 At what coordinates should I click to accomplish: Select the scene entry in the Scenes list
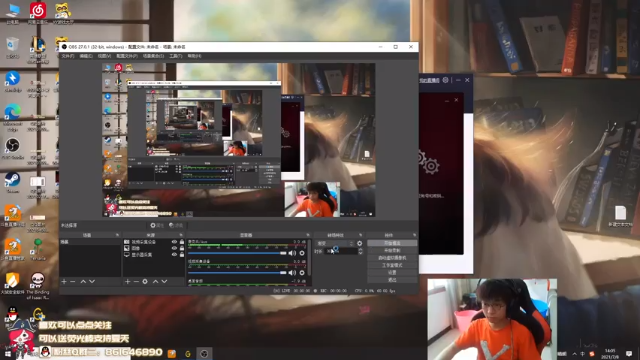[90, 242]
